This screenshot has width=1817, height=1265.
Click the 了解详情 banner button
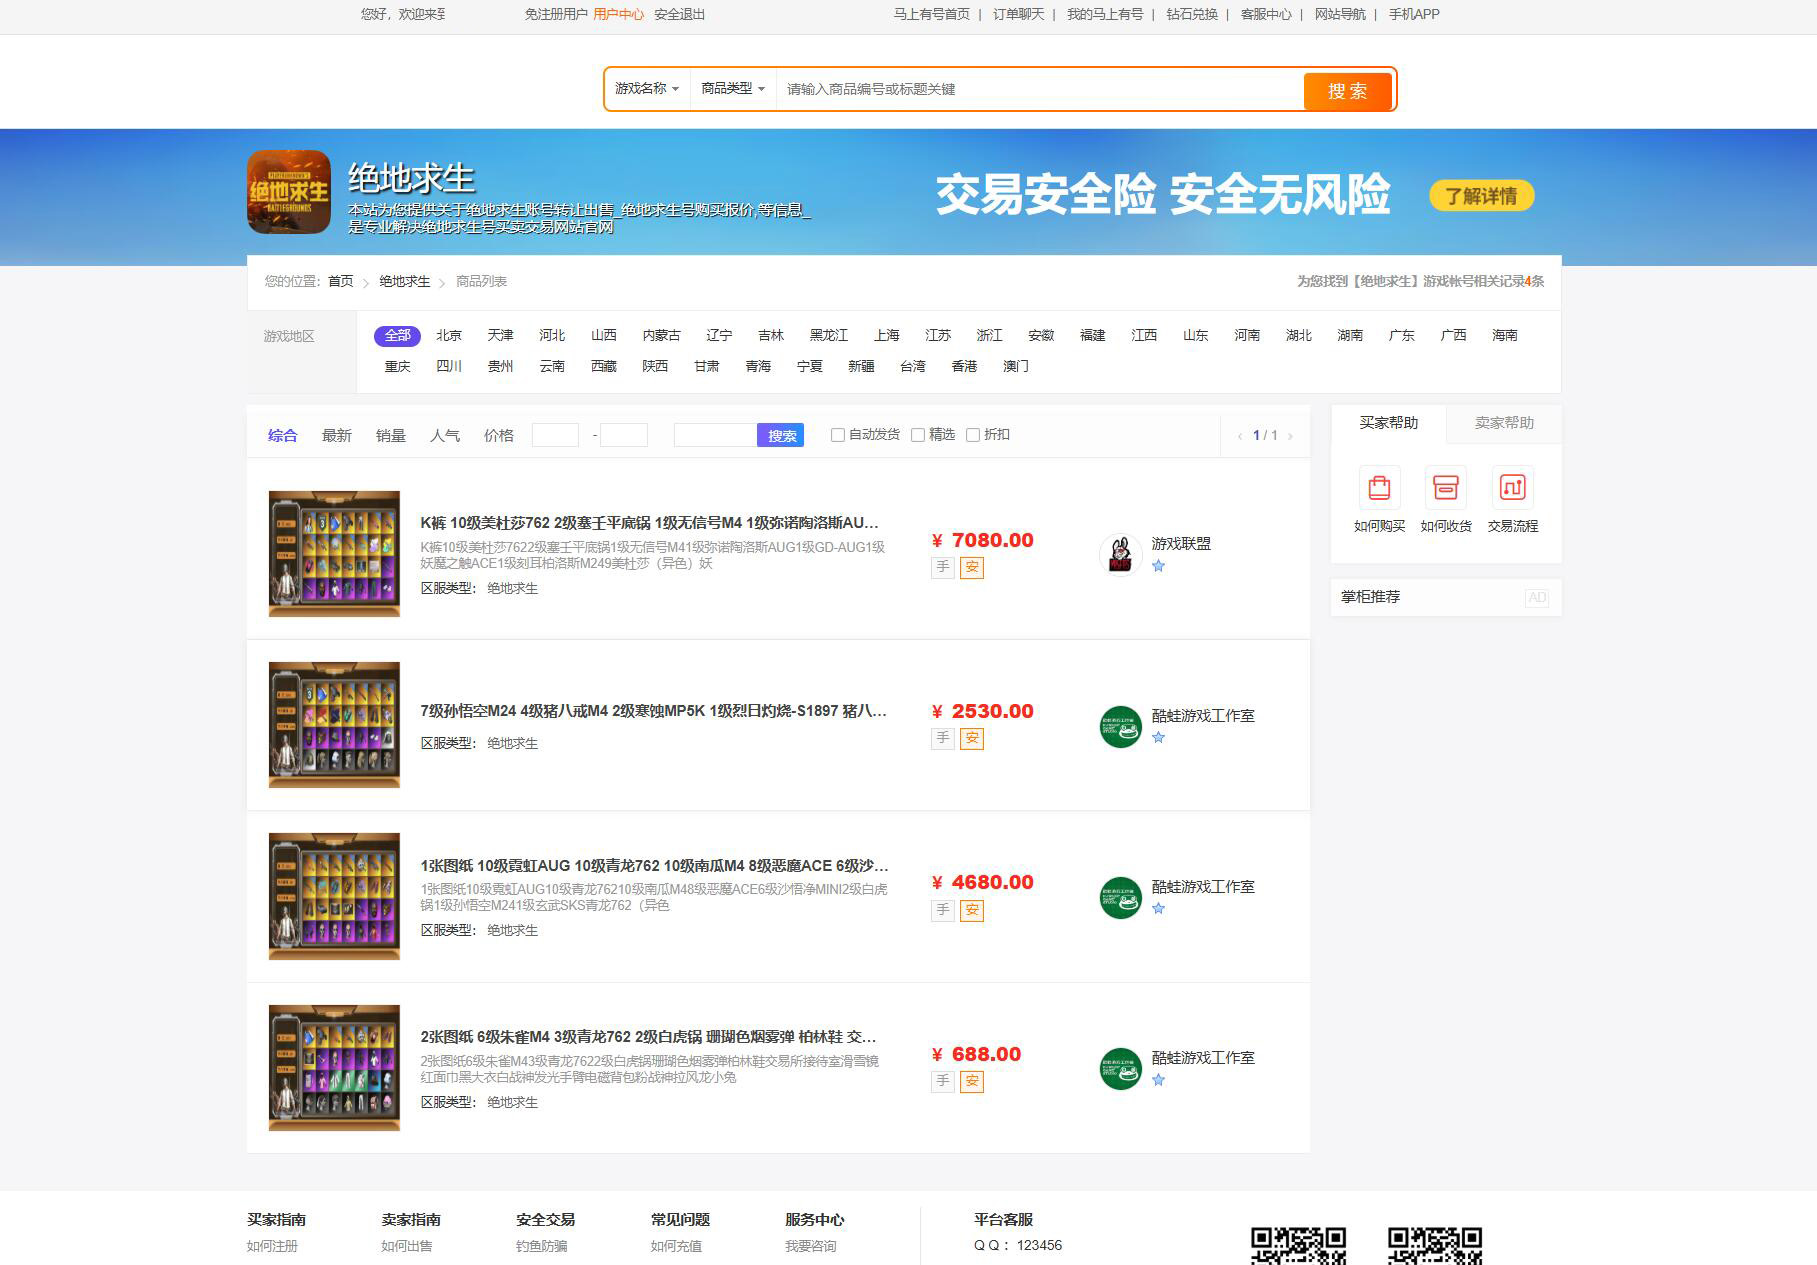(x=1481, y=196)
